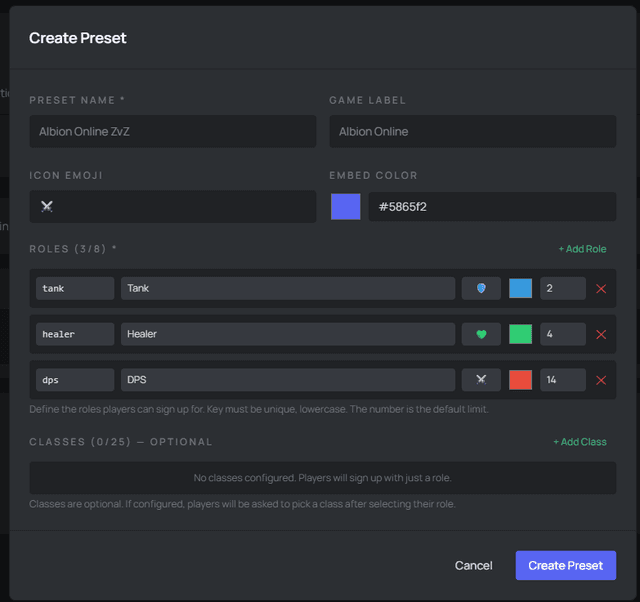Image resolution: width=640 pixels, height=602 pixels.
Task: Click the #5865f2 hex color input
Action: pyautogui.click(x=492, y=207)
